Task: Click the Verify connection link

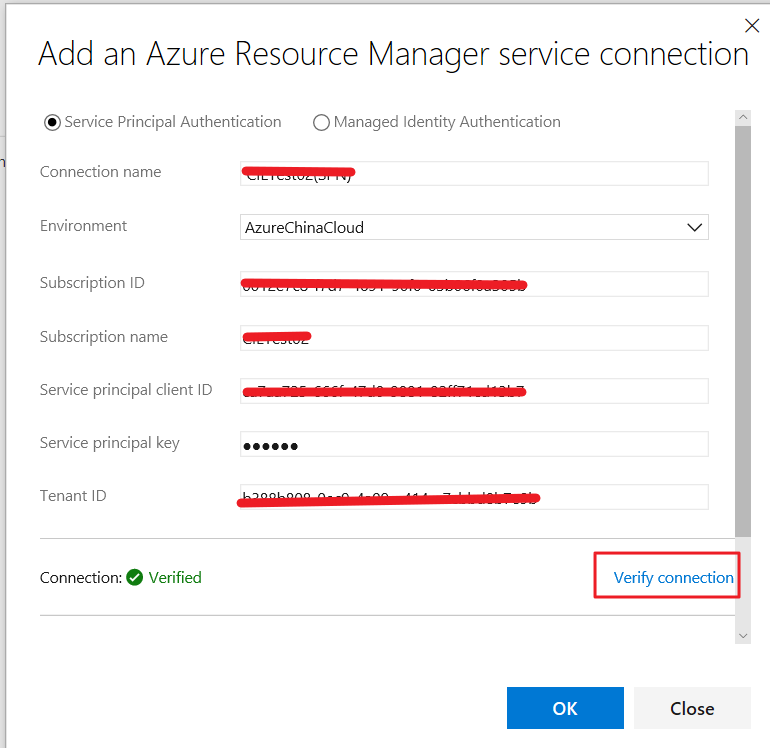Action: 673,578
